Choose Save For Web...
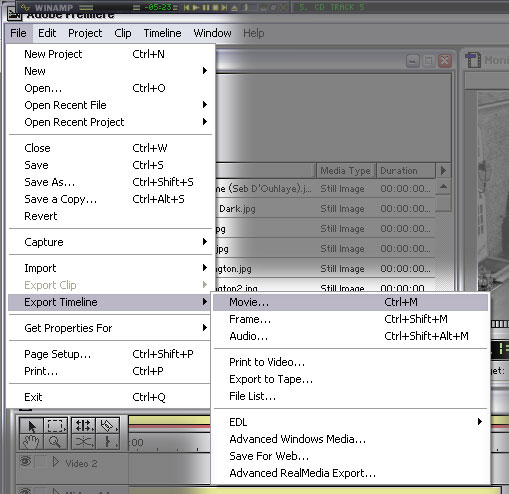The image size is (509, 494). (351, 456)
